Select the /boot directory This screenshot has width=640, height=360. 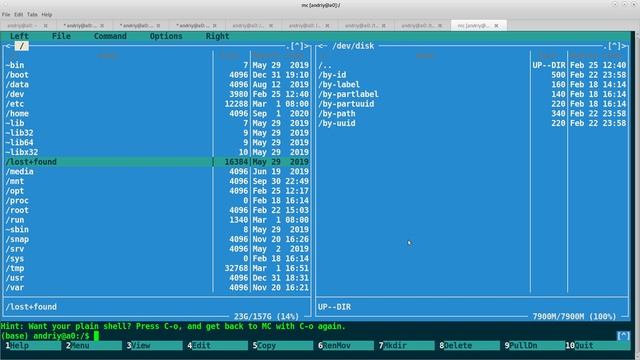[x=157, y=75]
